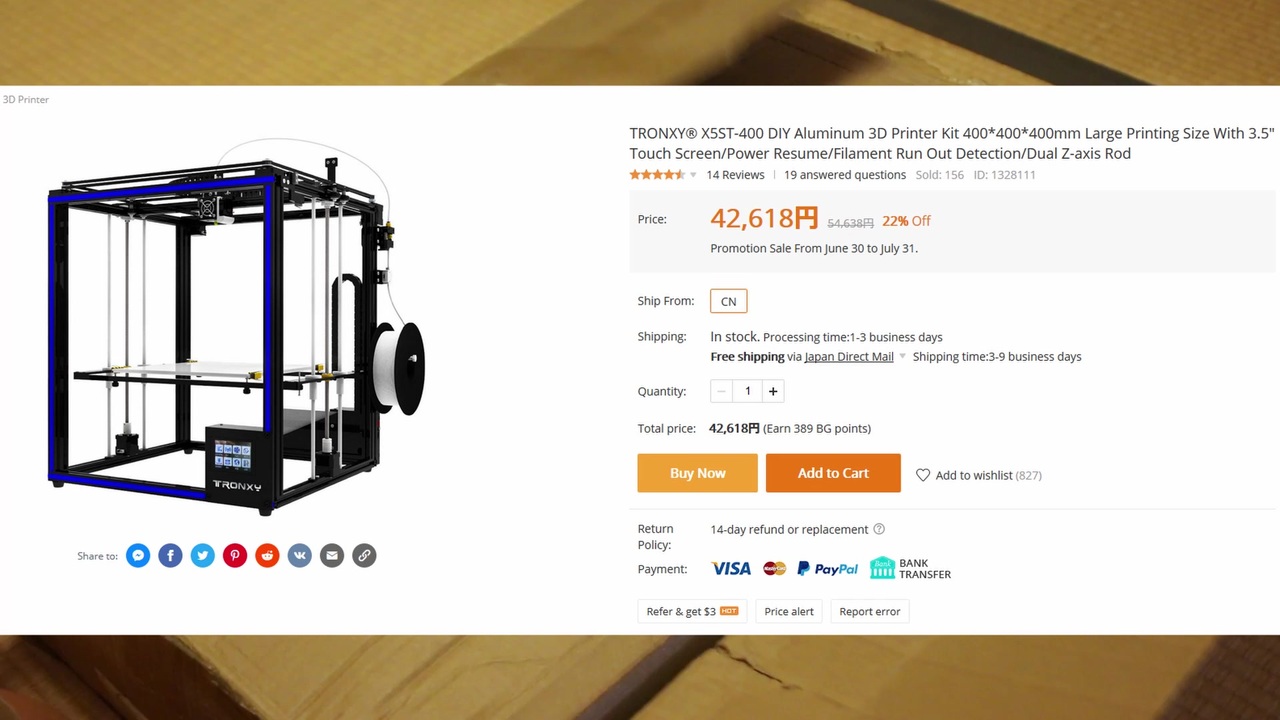Expand the star rating dropdown arrow

(693, 175)
